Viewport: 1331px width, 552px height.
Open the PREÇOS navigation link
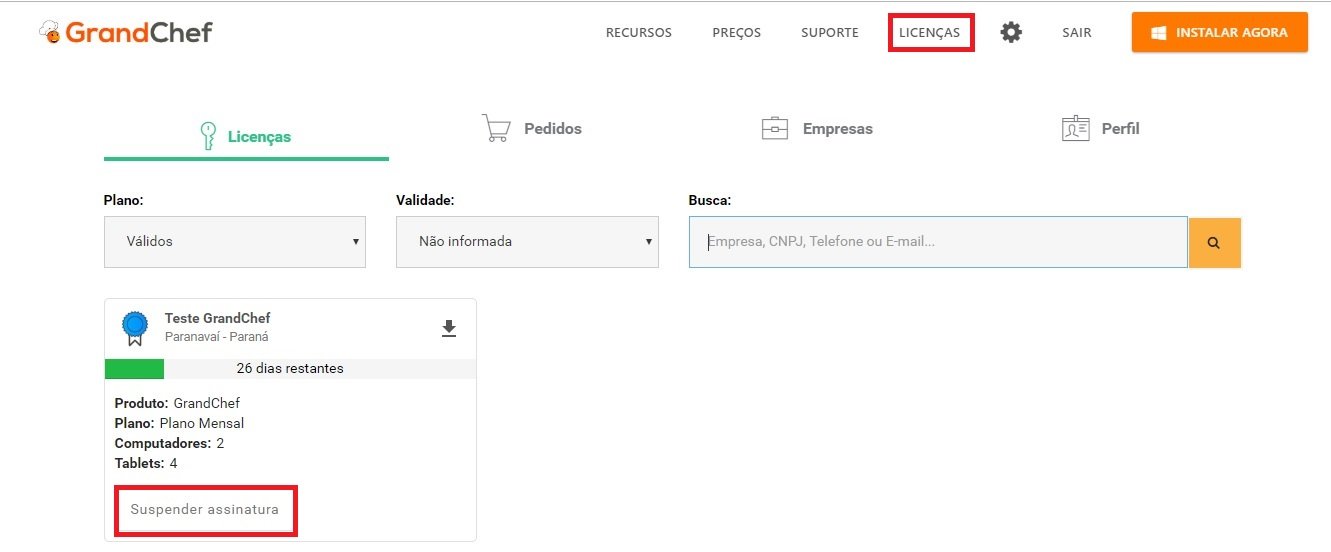click(736, 33)
